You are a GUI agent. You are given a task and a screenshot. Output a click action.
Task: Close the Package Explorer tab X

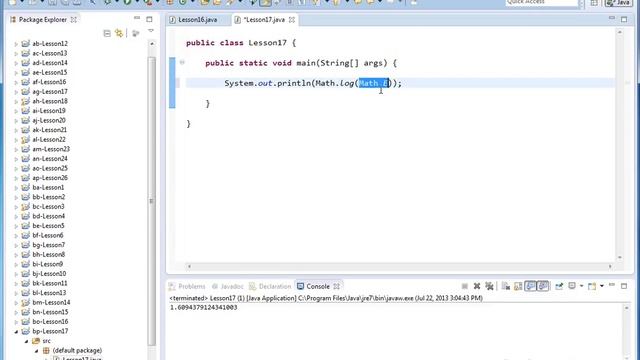(x=73, y=20)
